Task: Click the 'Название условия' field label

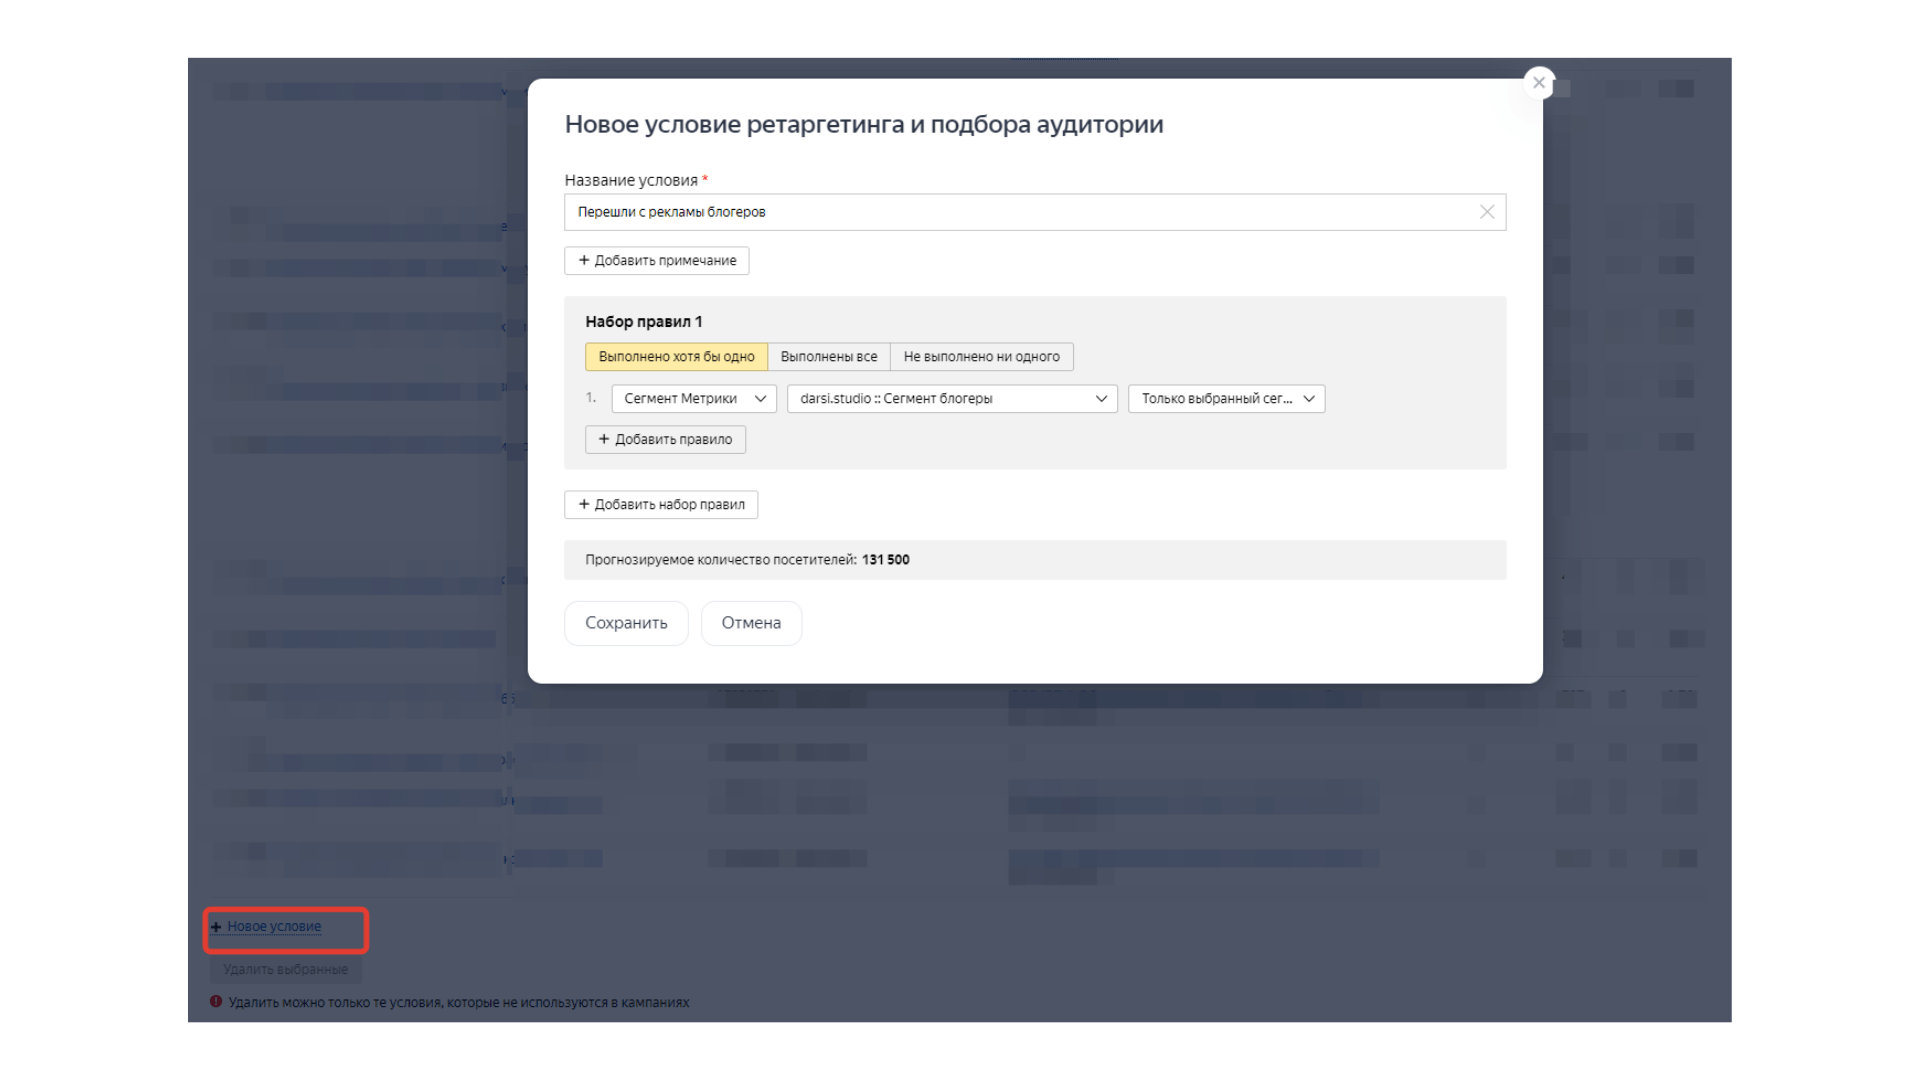Action: coord(631,181)
